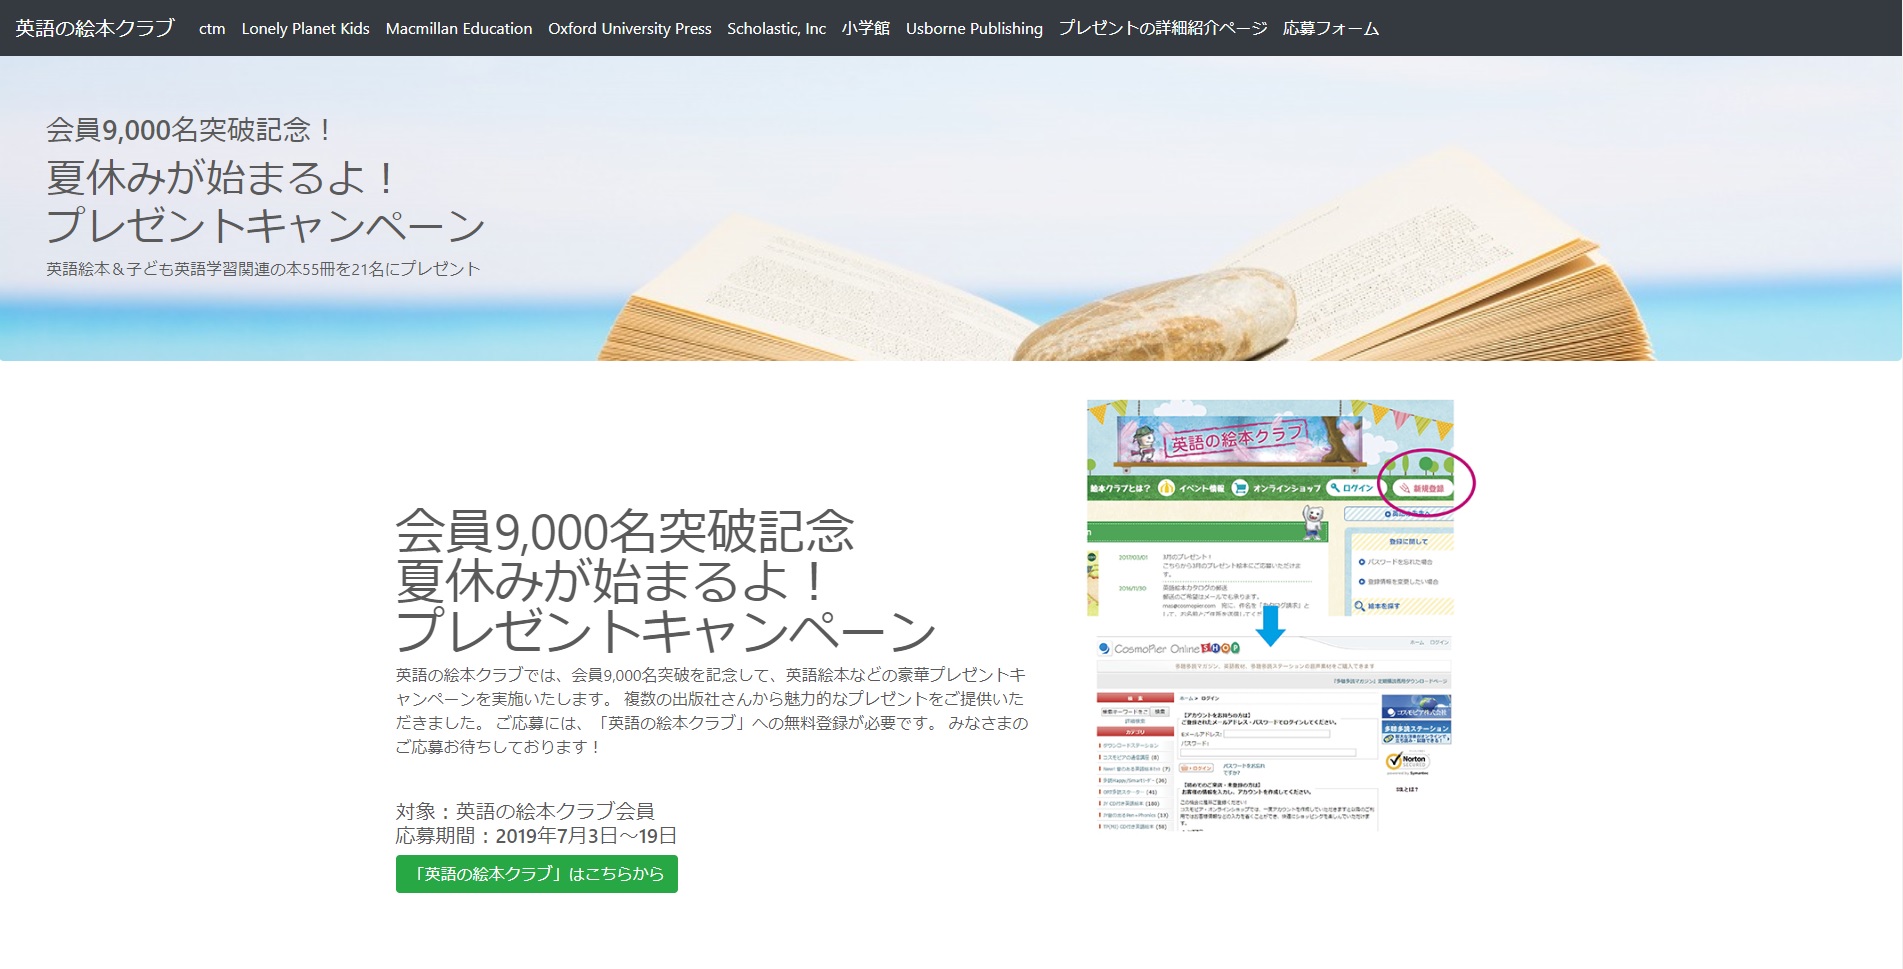Select text 応募期間：2019年7月3日～19日
The image size is (1903, 969).
click(x=536, y=835)
